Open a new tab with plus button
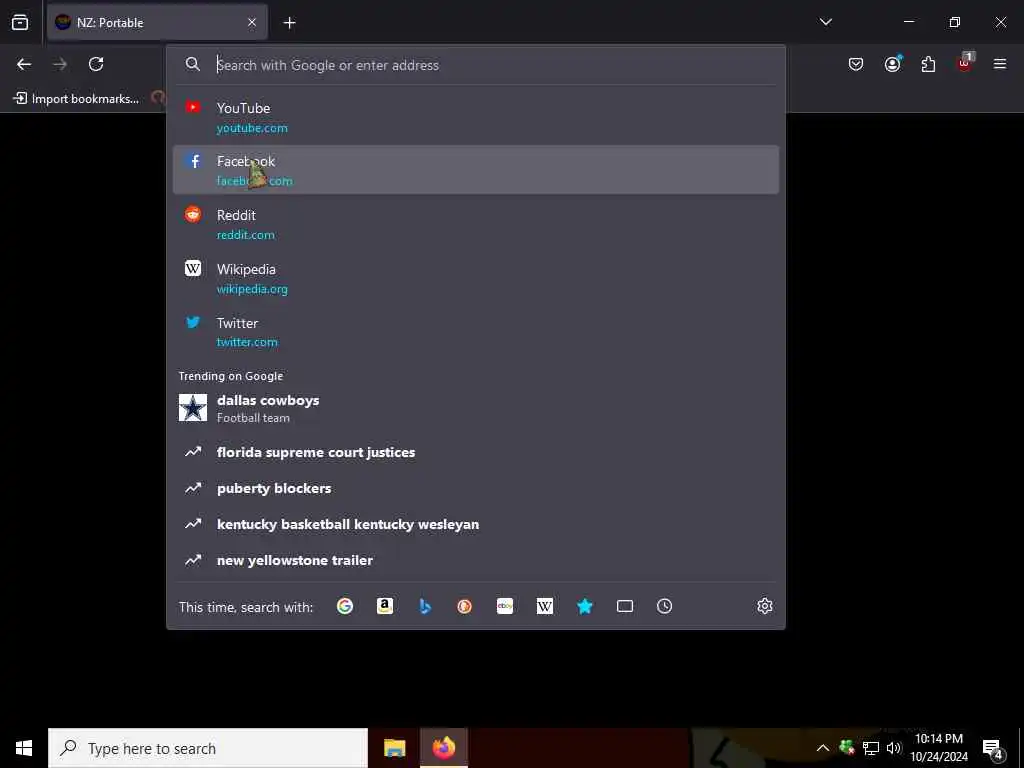Image resolution: width=1024 pixels, height=768 pixels. [289, 23]
